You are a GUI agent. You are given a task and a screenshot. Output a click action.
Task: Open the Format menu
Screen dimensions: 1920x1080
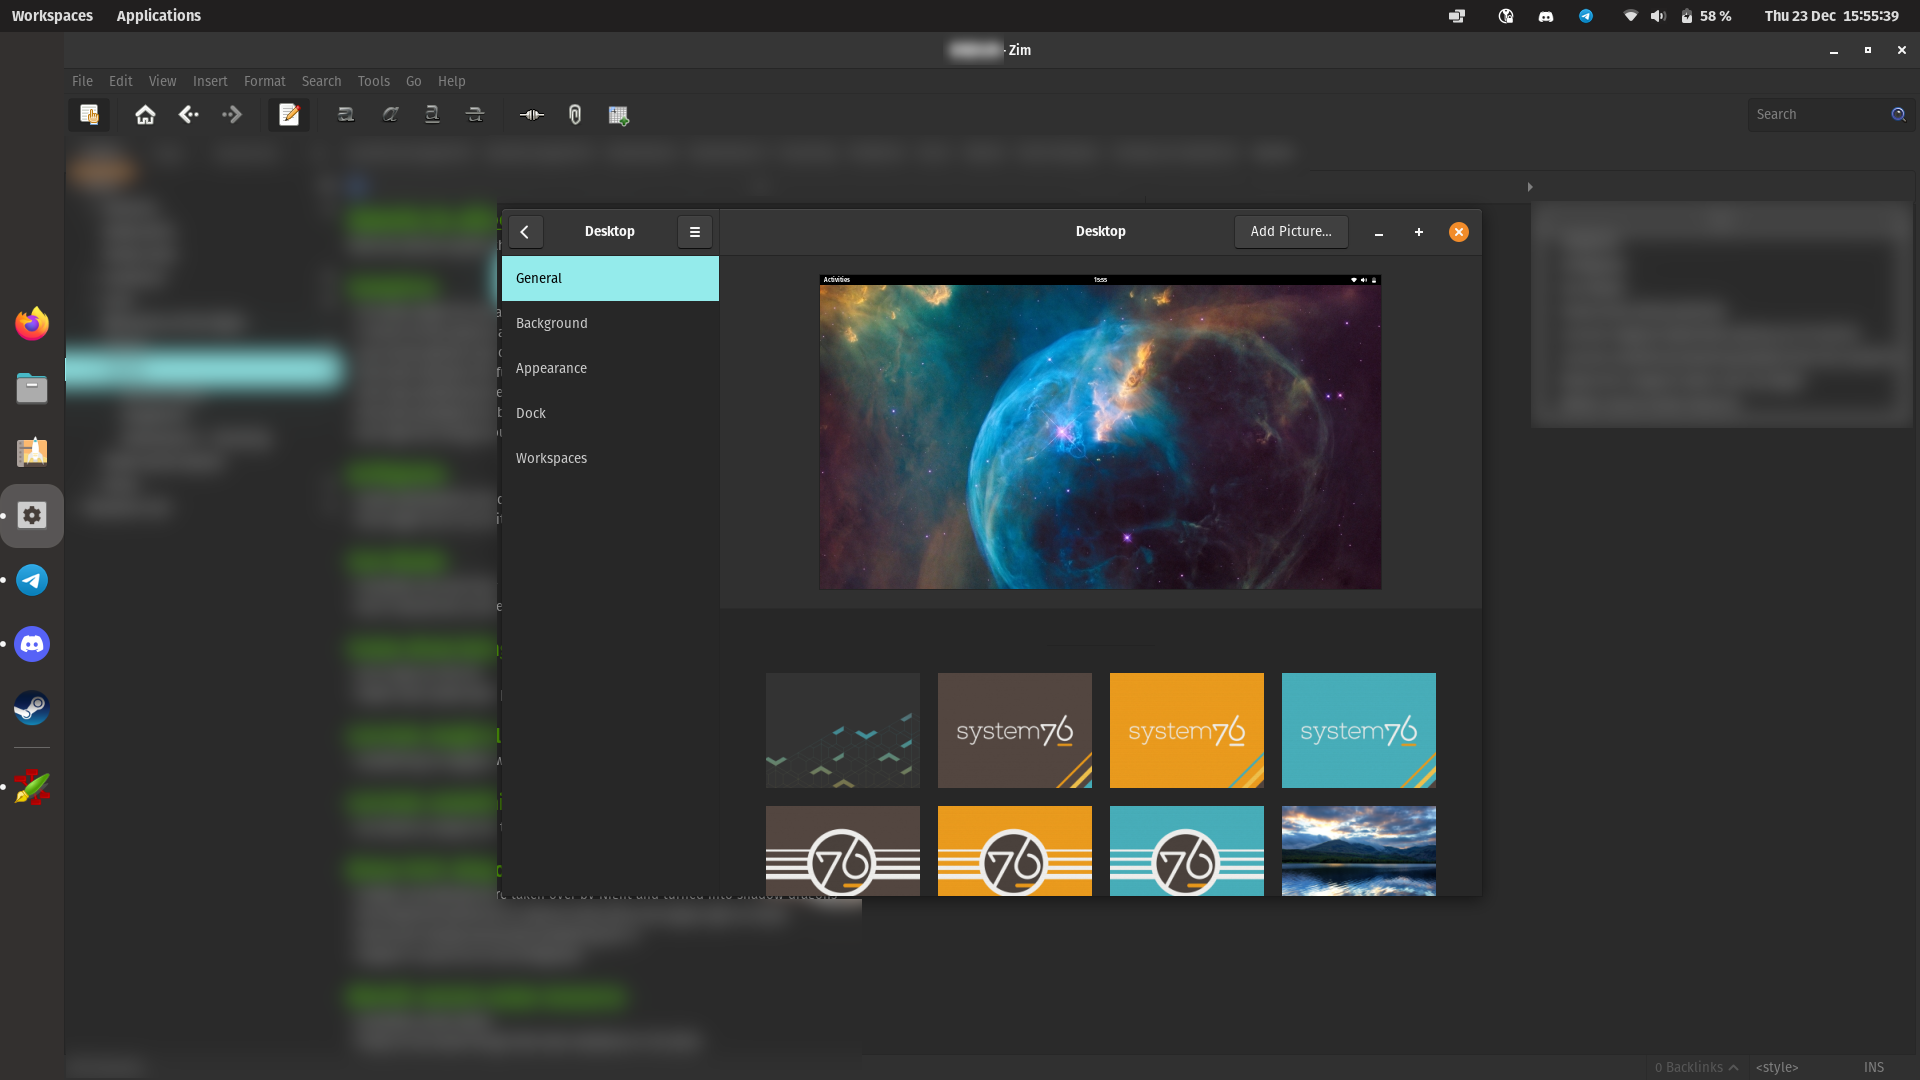[264, 81]
